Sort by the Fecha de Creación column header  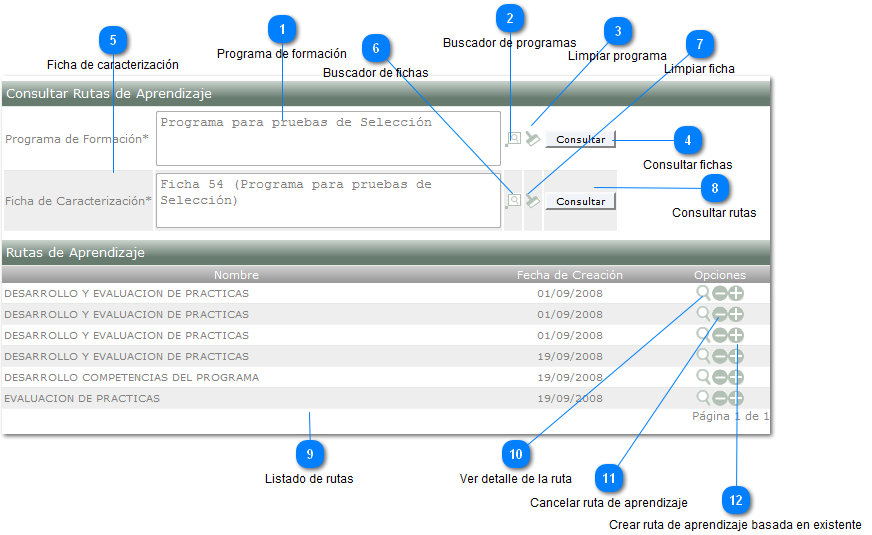(569, 275)
